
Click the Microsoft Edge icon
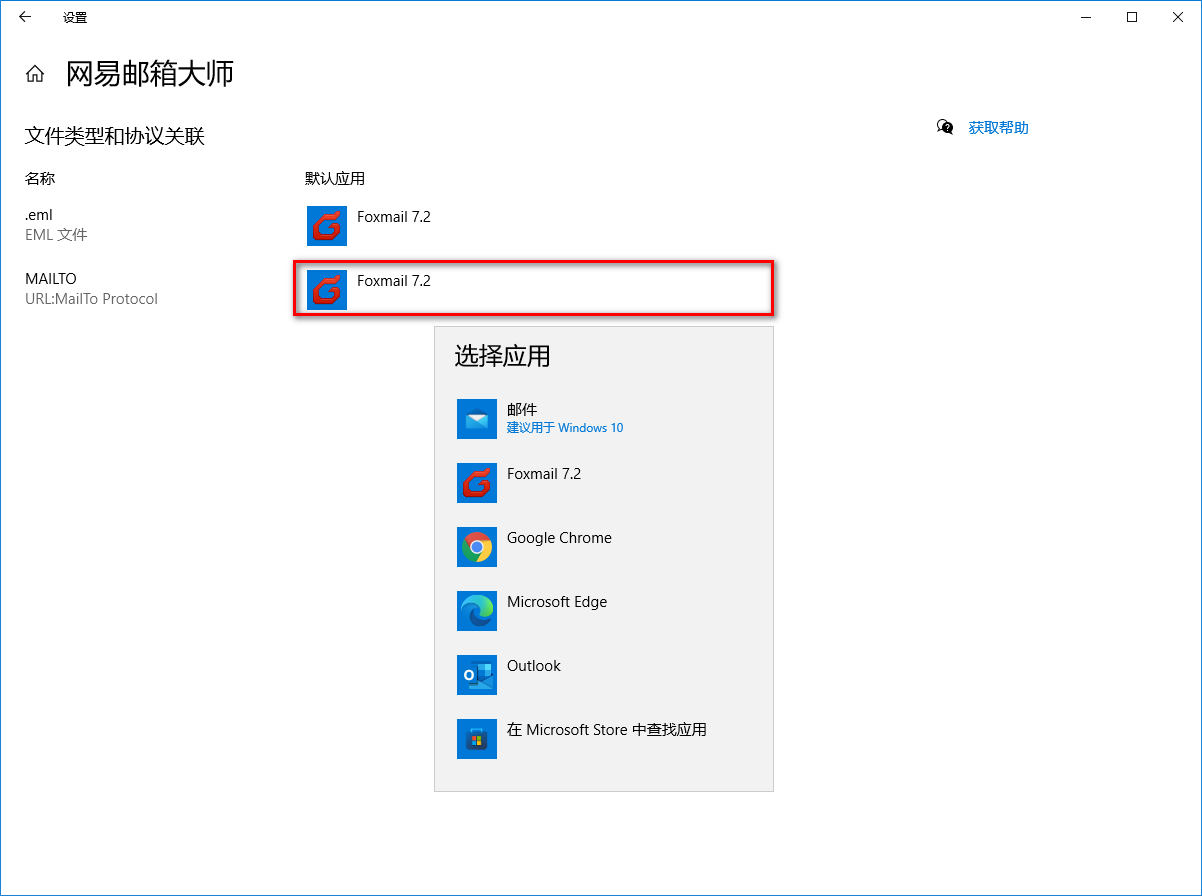[x=477, y=611]
